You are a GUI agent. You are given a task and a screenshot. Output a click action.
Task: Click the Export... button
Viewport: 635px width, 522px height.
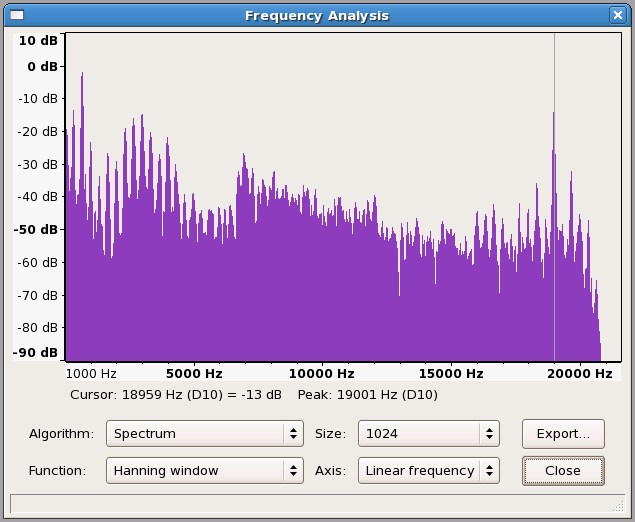(x=563, y=434)
